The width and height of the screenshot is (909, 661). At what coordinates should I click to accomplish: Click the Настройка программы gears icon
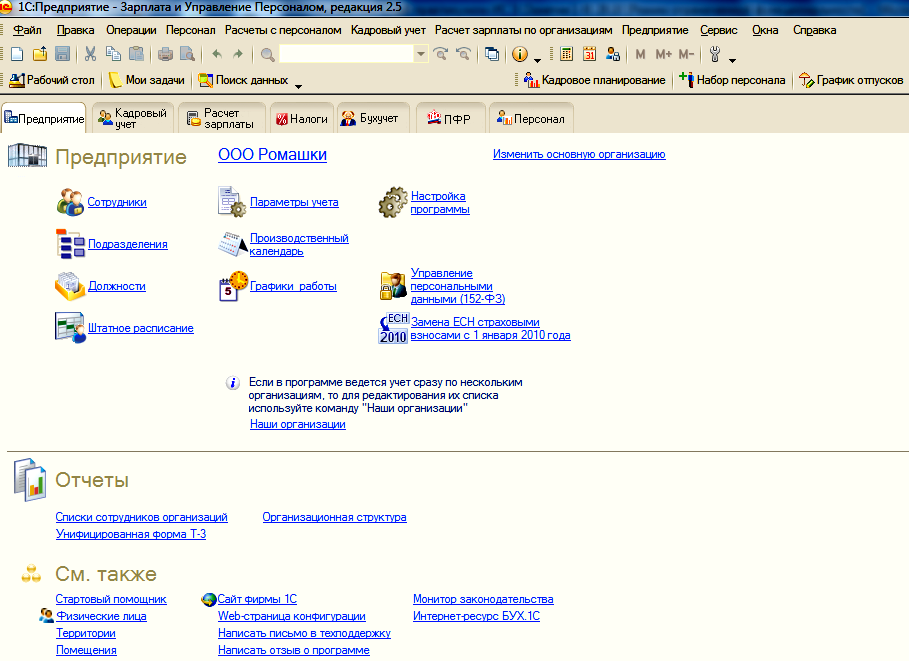393,202
